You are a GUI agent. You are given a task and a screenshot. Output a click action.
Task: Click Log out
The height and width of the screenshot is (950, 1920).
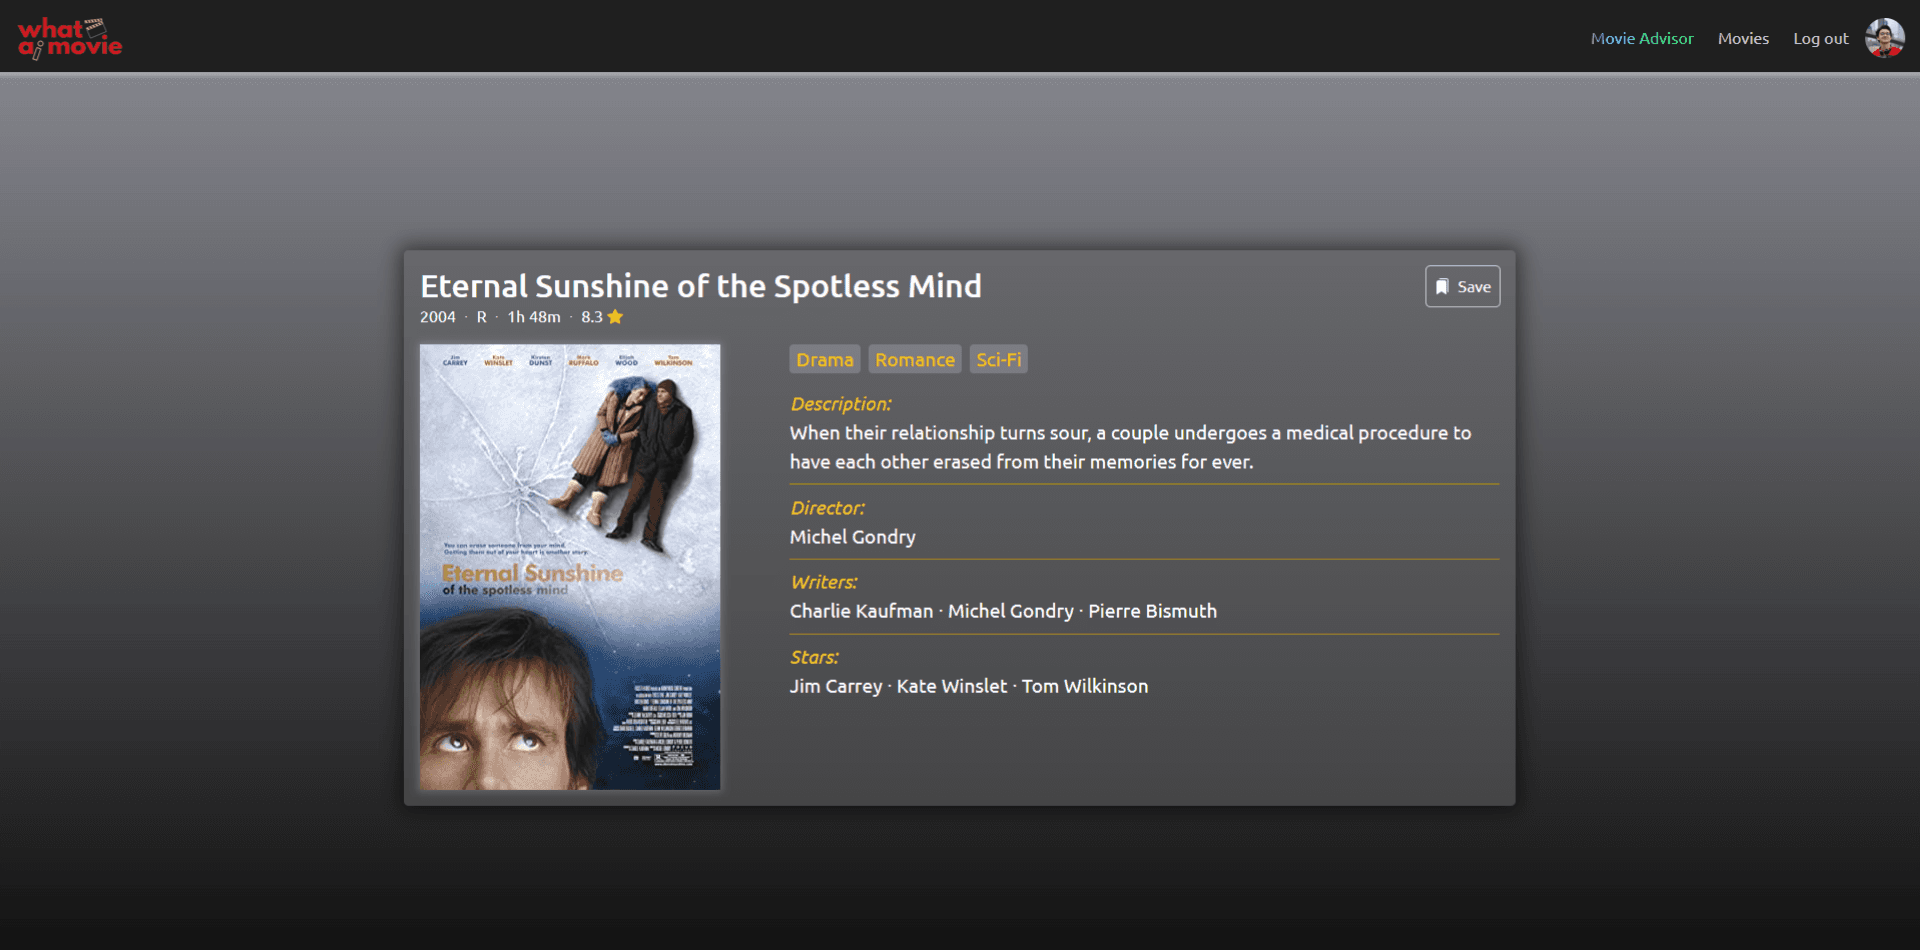point(1820,38)
